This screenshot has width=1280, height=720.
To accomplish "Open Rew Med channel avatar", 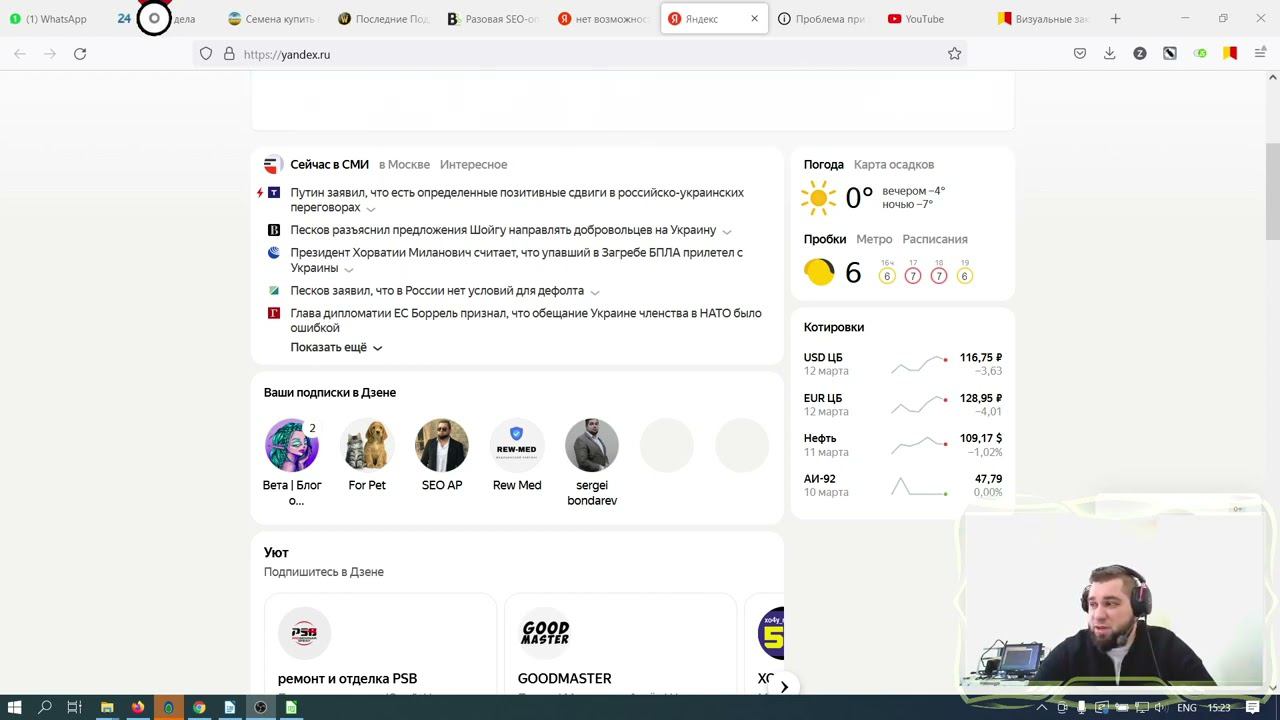I will pyautogui.click(x=517, y=445).
